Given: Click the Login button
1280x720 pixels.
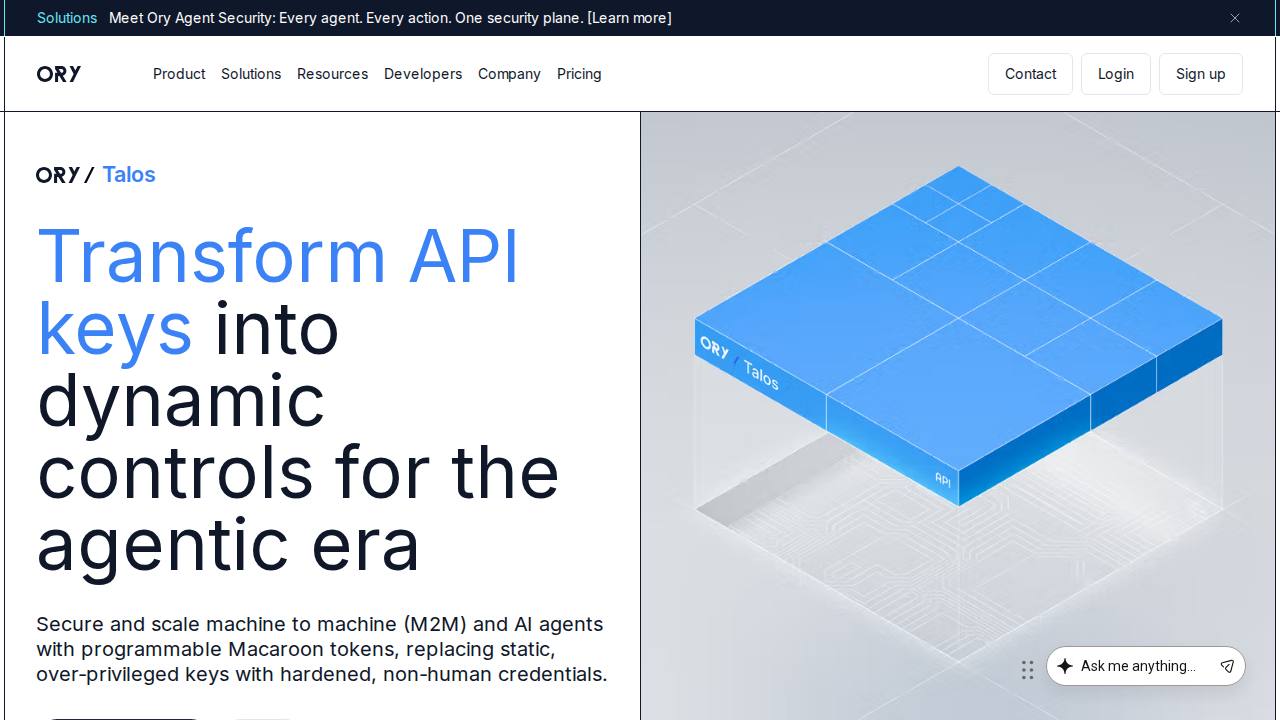Looking at the screenshot, I should point(1116,74).
